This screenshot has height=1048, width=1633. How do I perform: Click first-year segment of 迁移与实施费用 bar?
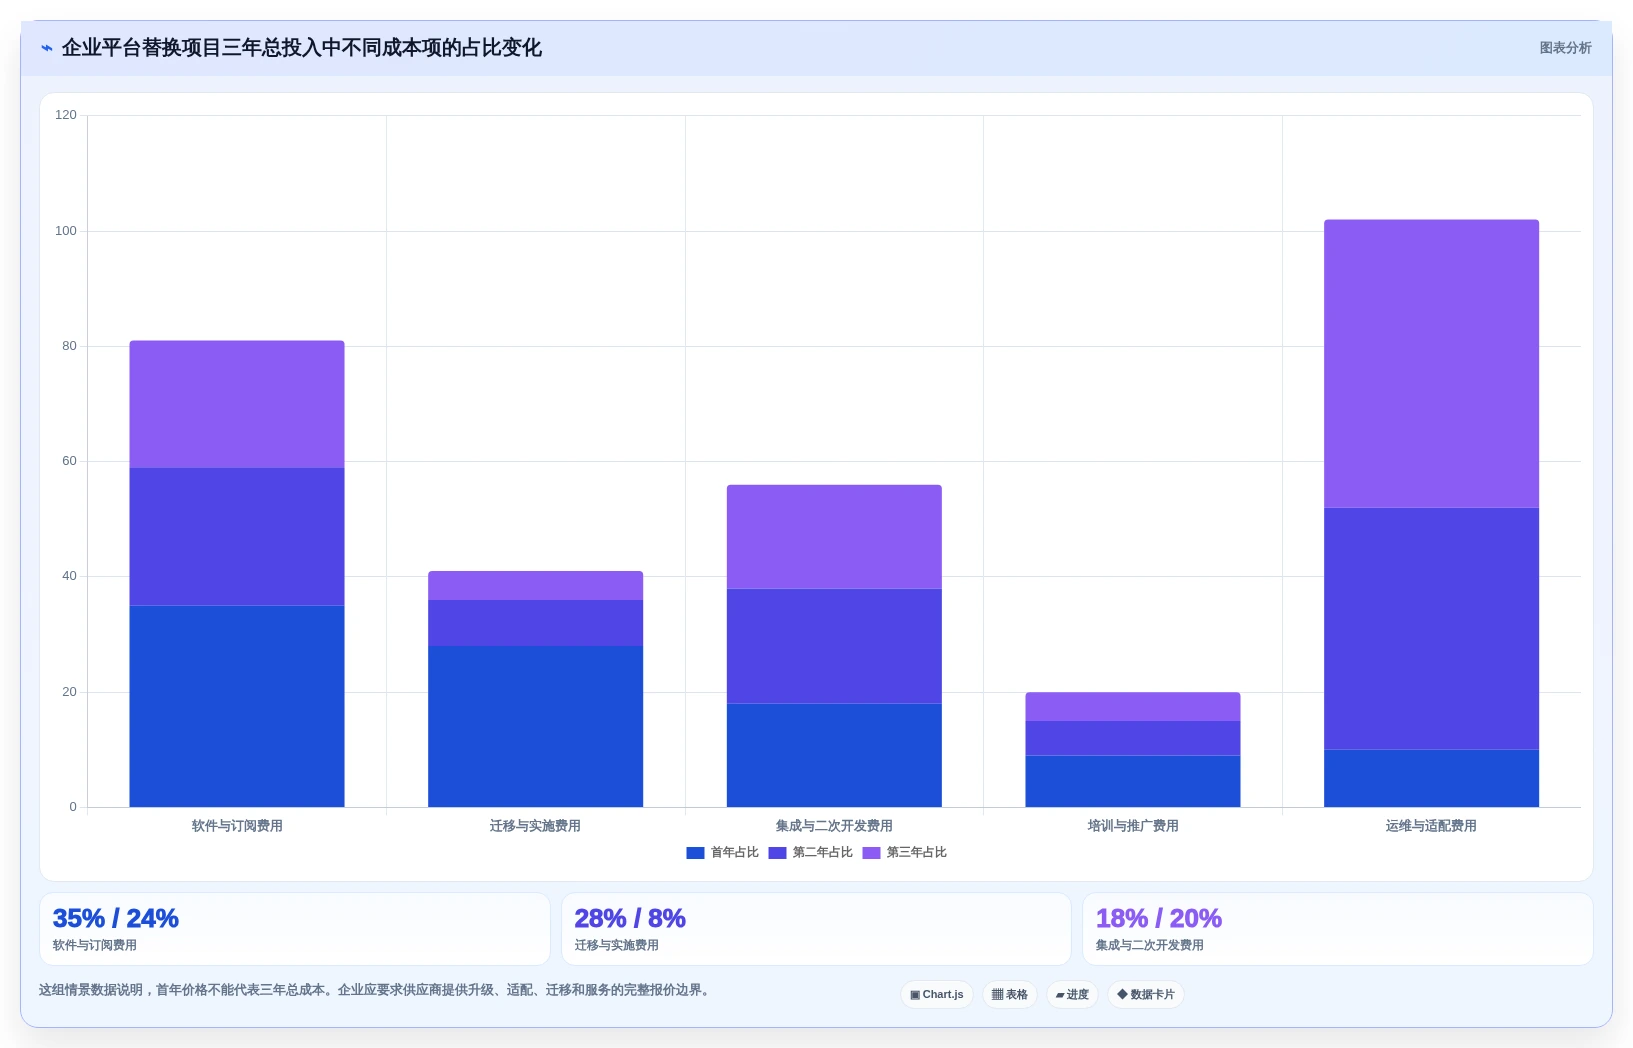tap(536, 726)
